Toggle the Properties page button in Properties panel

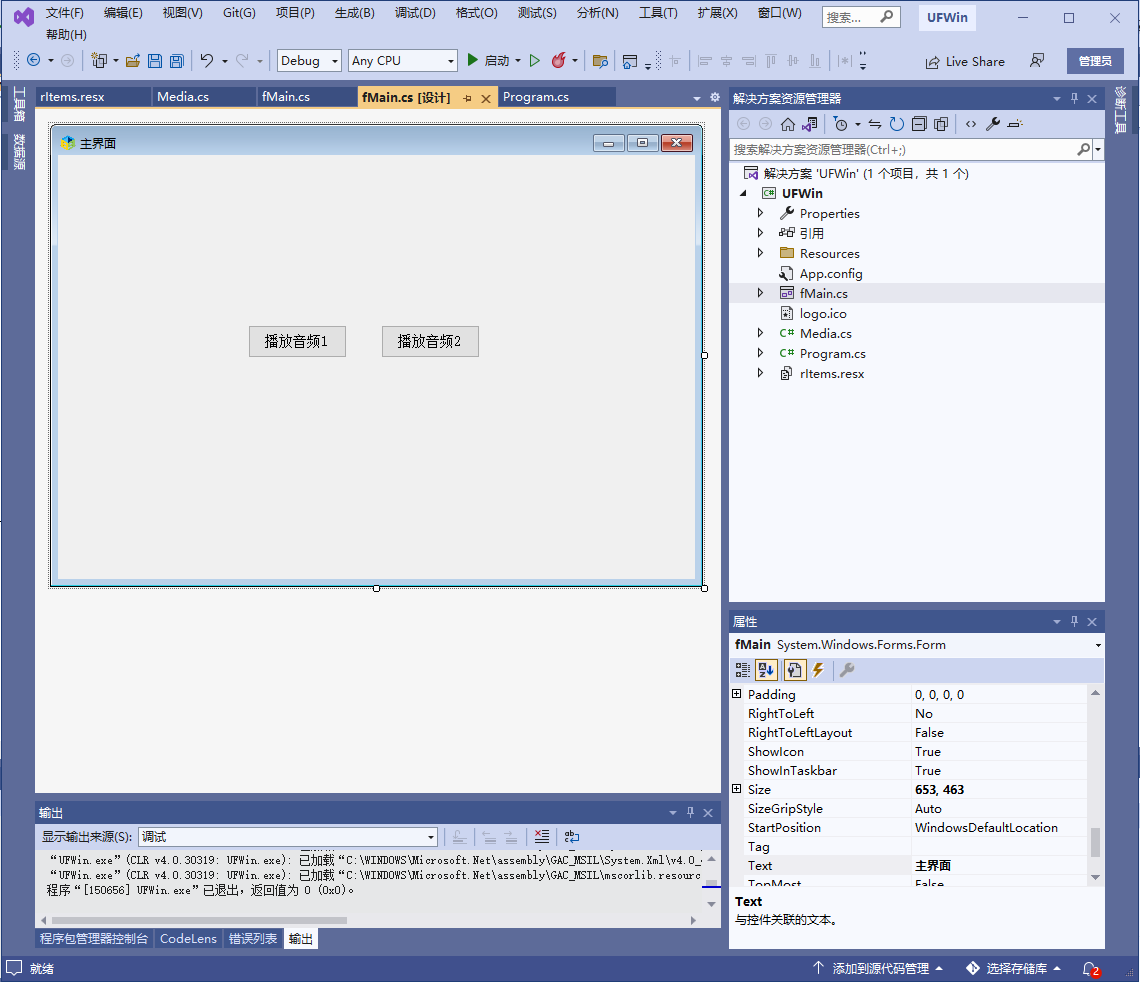point(794,670)
